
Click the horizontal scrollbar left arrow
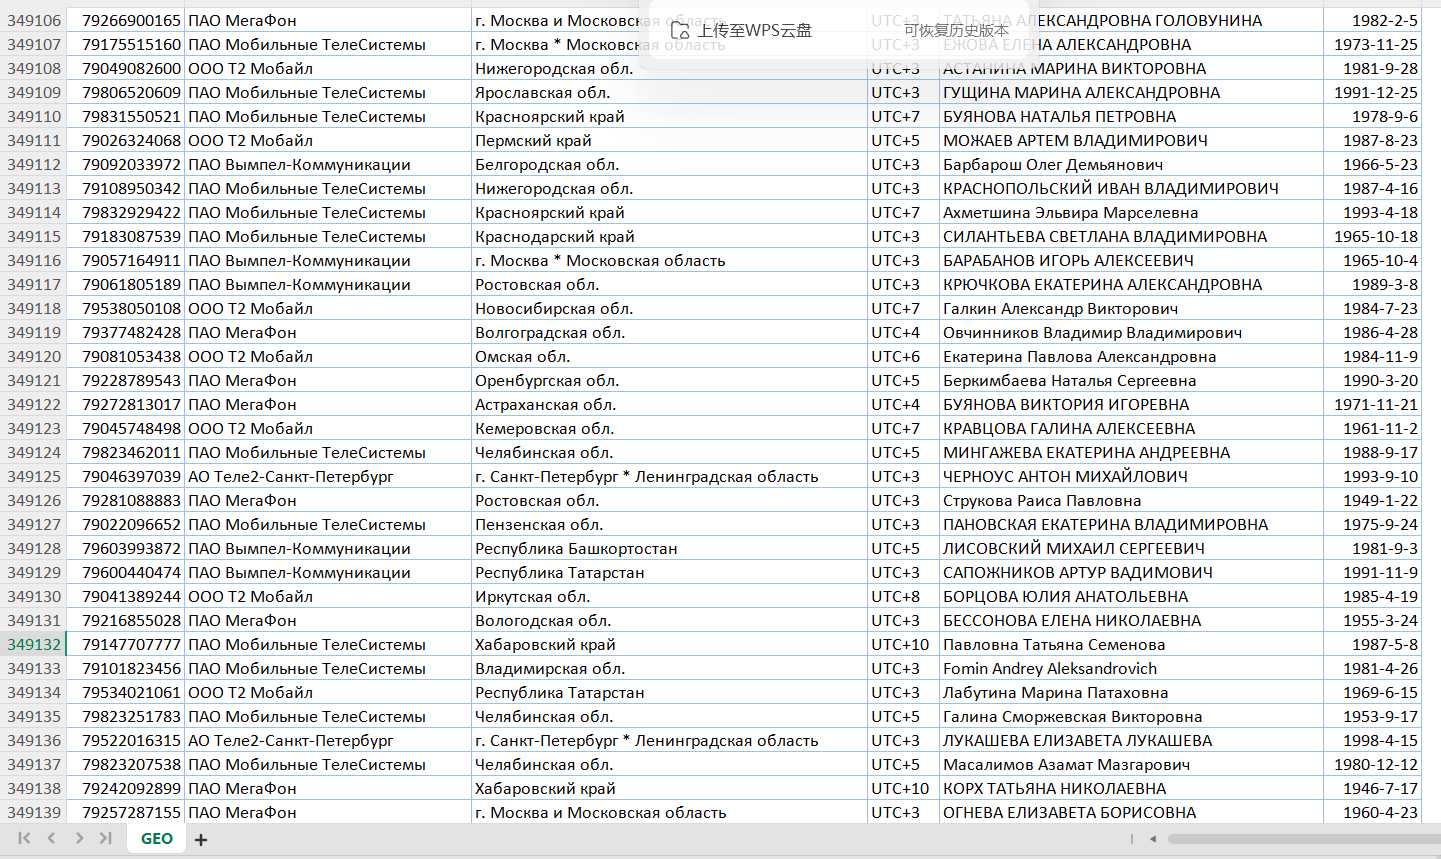point(1153,839)
